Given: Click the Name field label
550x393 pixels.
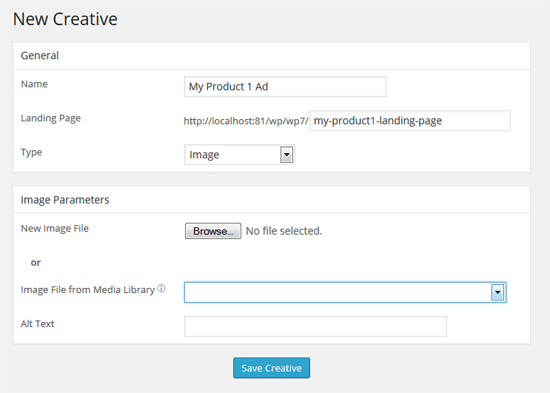Looking at the screenshot, I should point(34,84).
